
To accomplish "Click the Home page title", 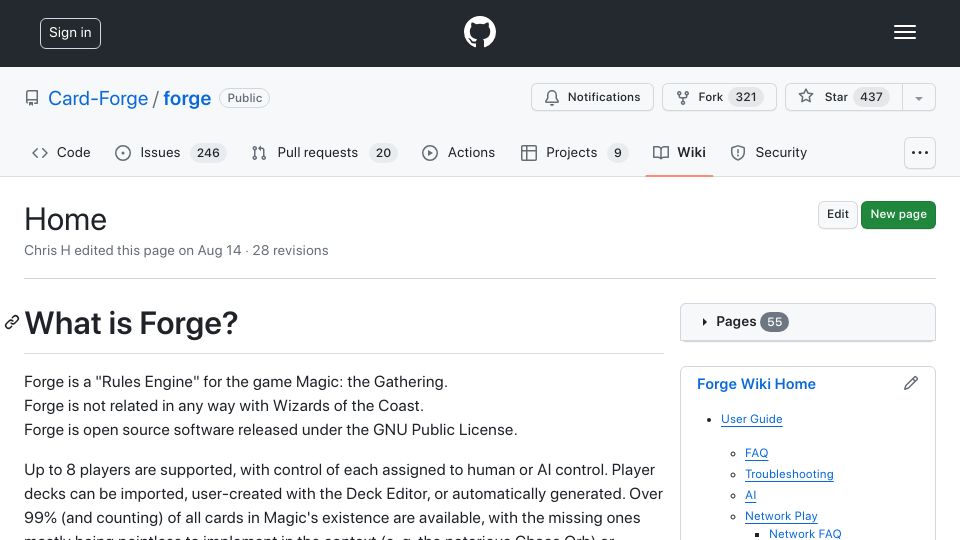I will pyautogui.click(x=66, y=219).
